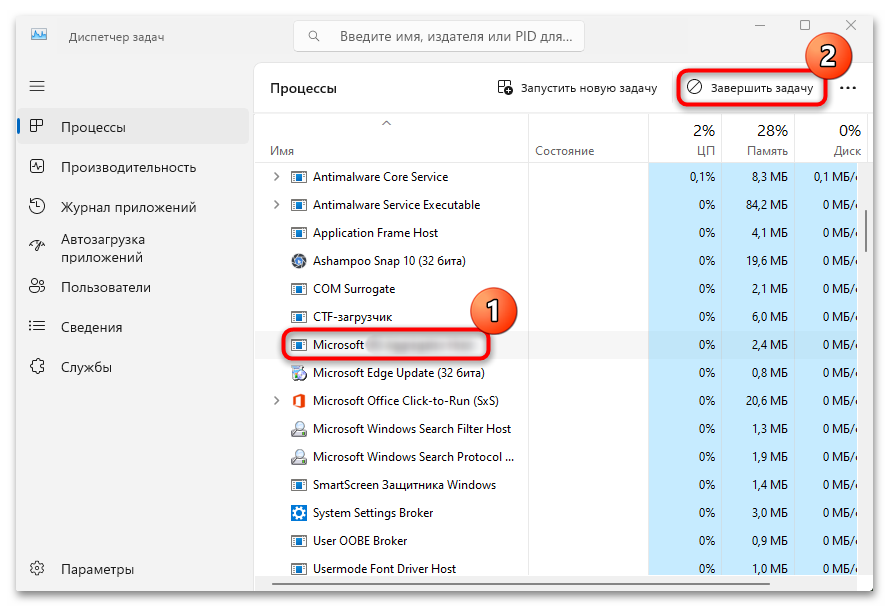Click the Application Frame Host icon
The width and height of the screenshot is (889, 607).
coord(298,233)
